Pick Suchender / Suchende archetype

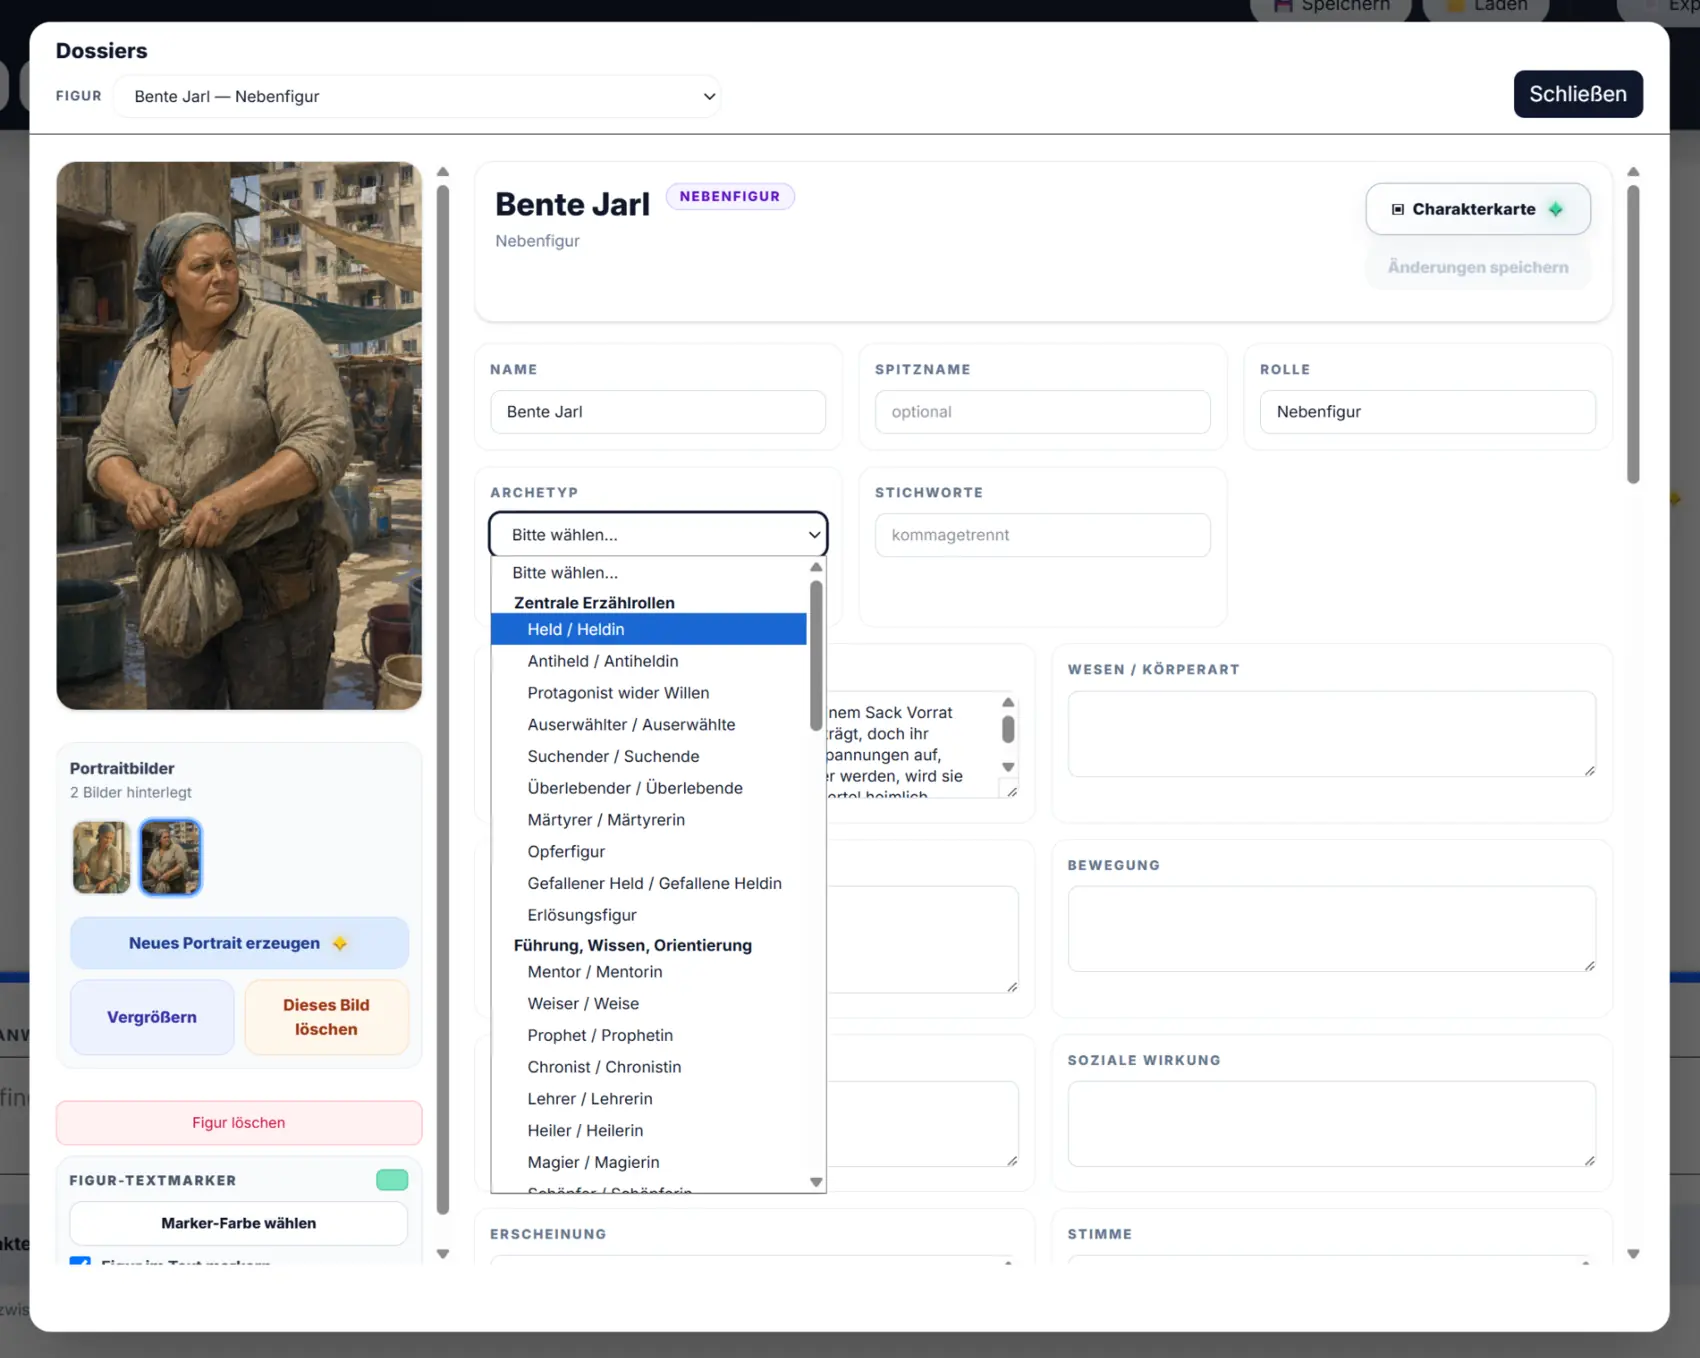[x=649, y=757]
